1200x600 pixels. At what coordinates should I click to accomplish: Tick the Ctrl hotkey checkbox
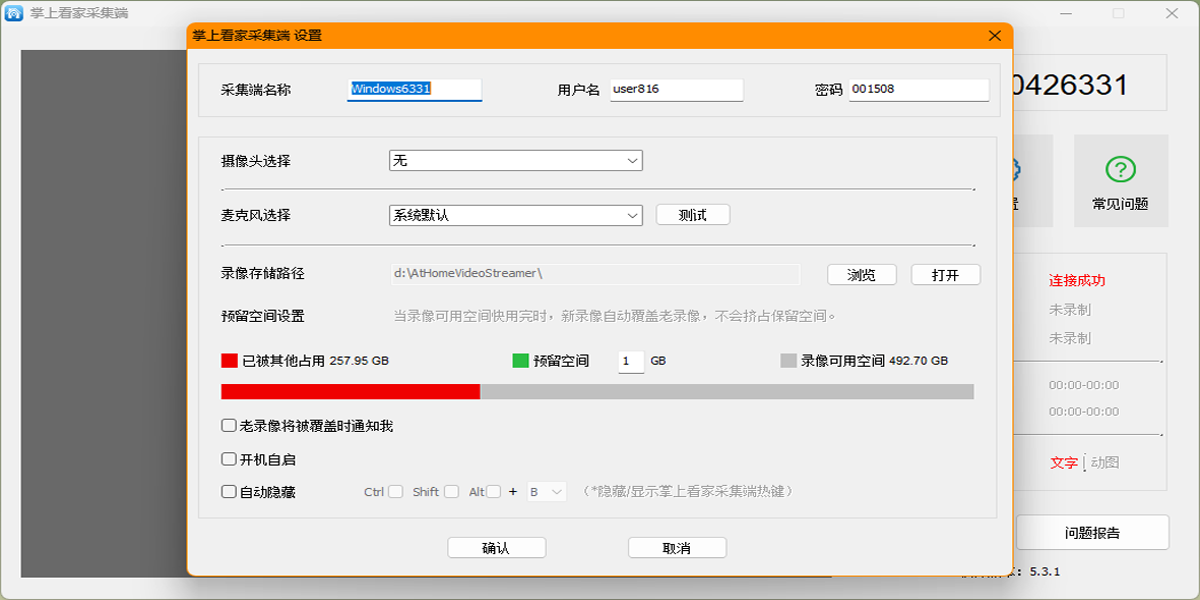(395, 492)
